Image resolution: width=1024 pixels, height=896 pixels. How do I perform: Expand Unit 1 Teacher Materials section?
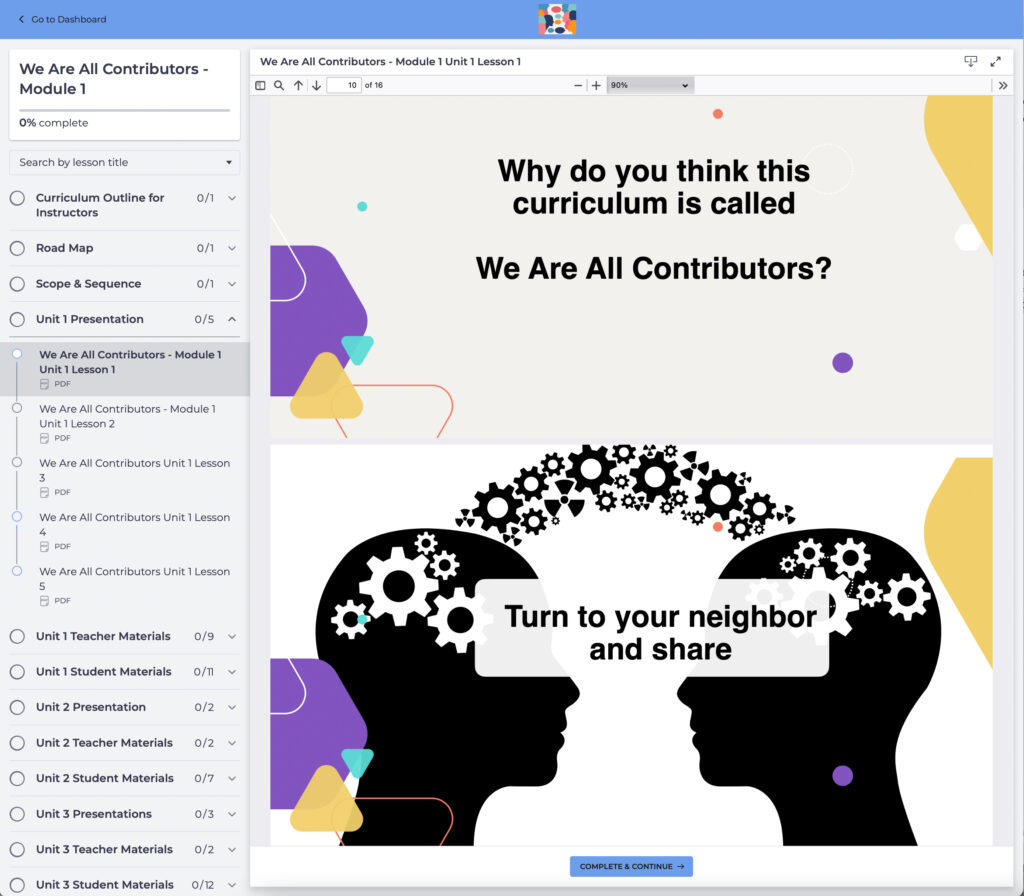coord(232,636)
